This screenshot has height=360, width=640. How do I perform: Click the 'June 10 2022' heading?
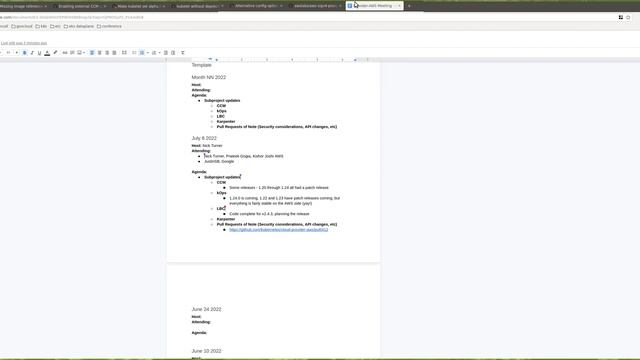pyautogui.click(x=207, y=351)
